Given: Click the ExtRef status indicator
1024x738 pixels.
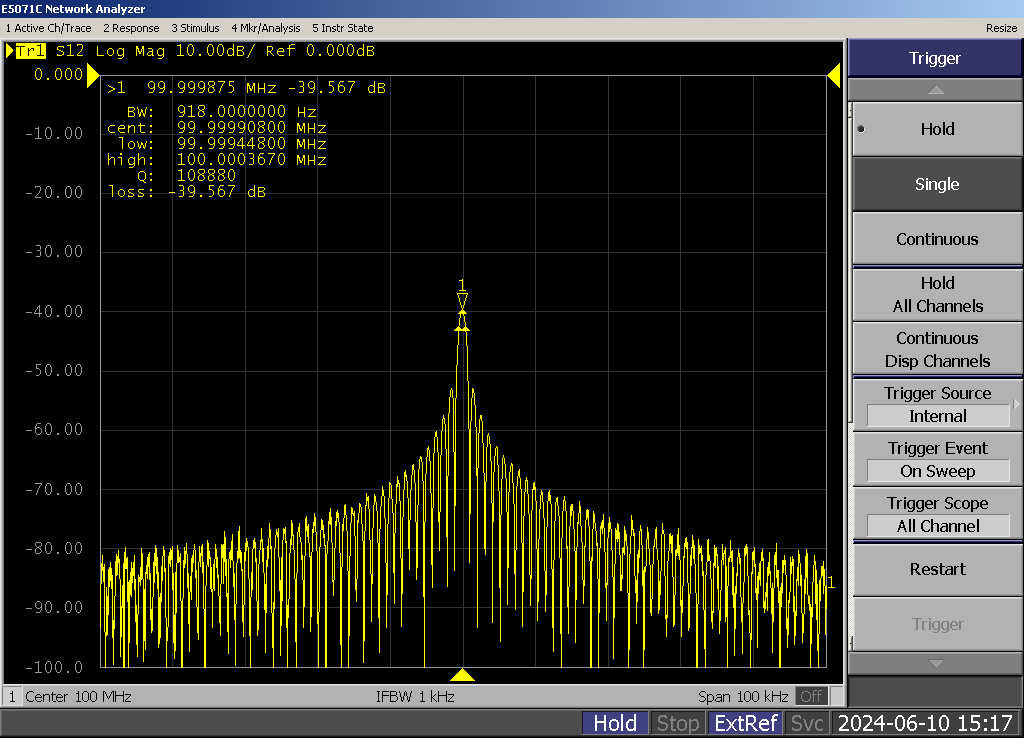Looking at the screenshot, I should (x=745, y=723).
